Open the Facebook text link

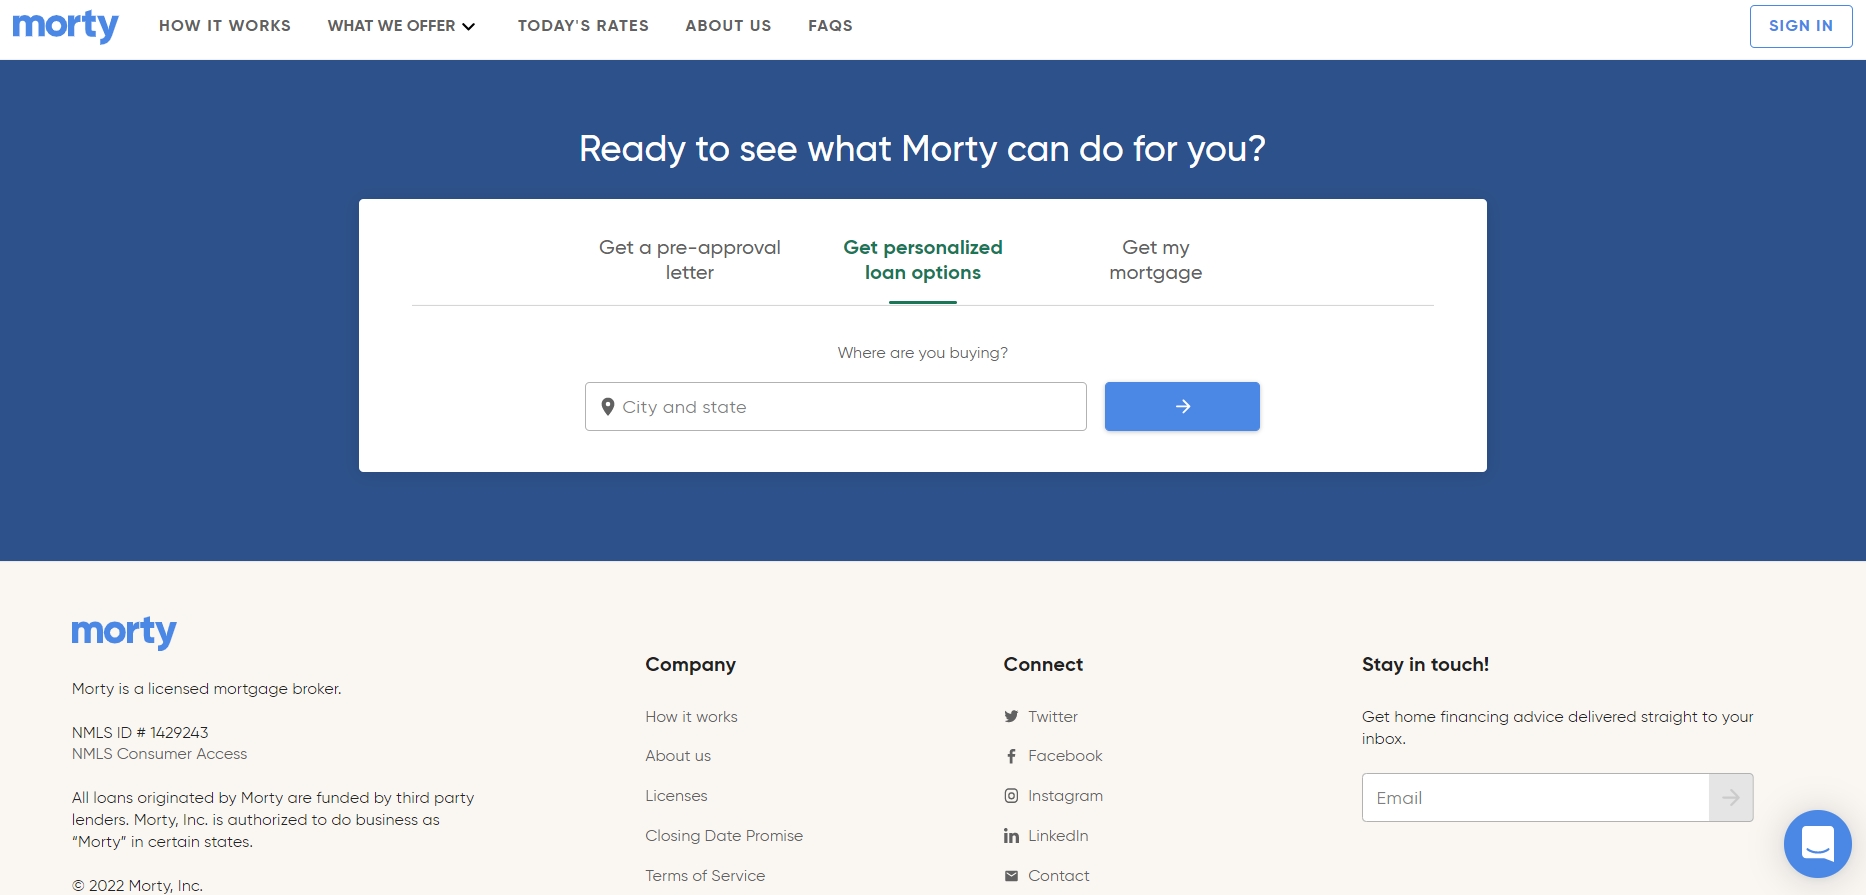[1065, 756]
